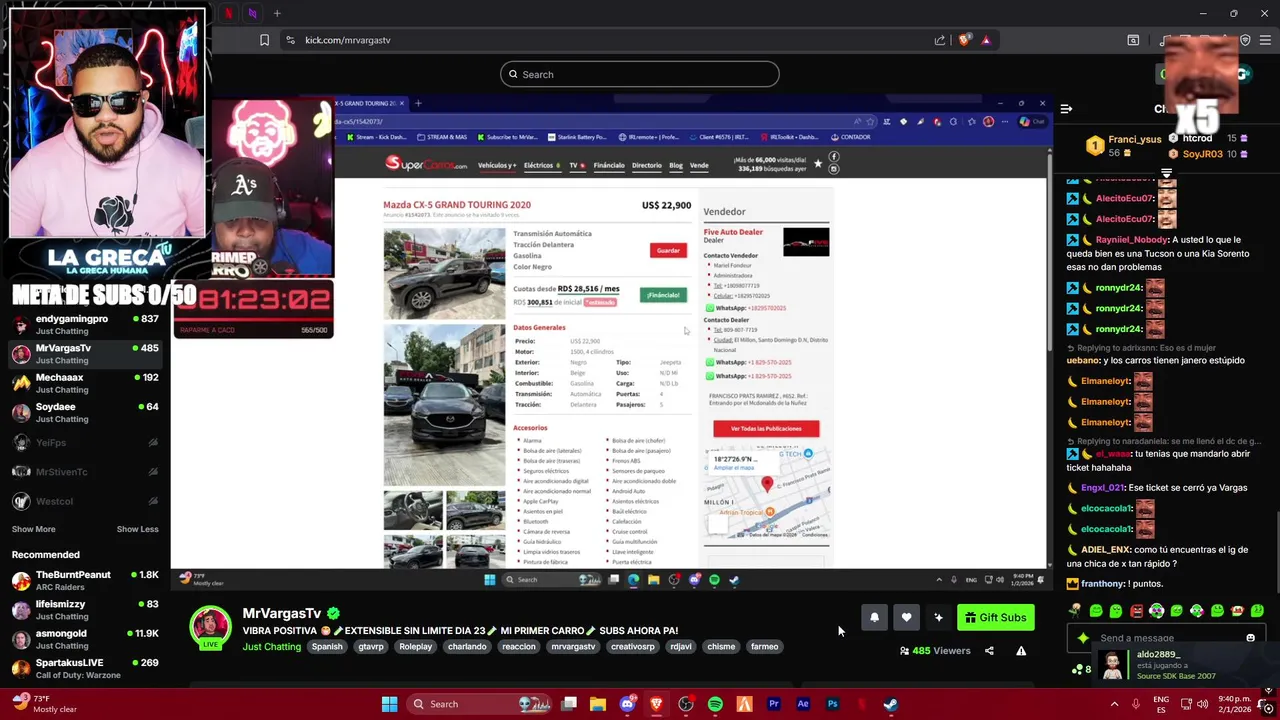Select the gtavrp tag

(371, 647)
